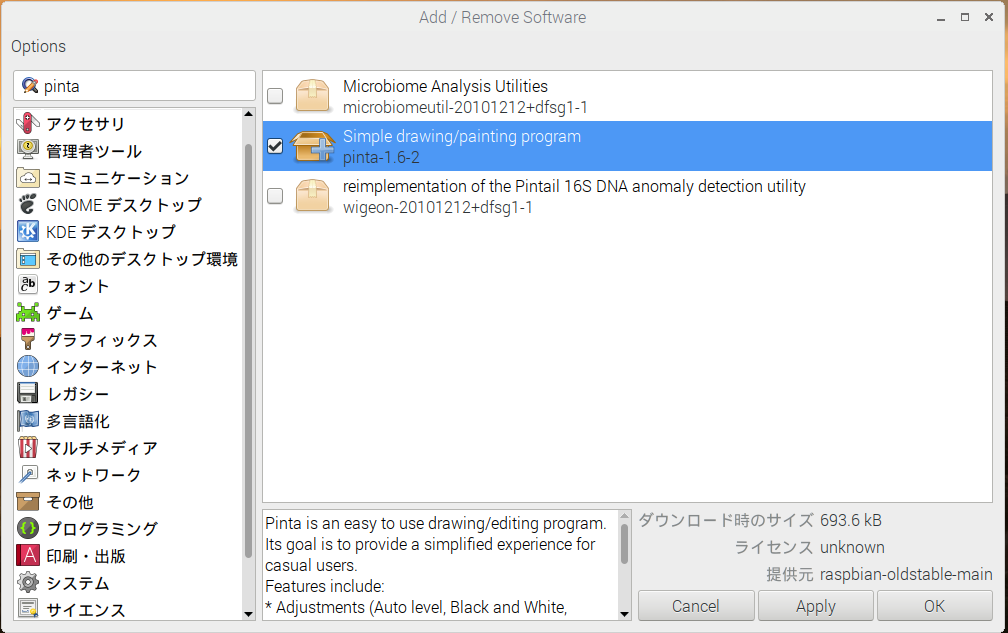Click the microbiomeutil package box icon
This screenshot has width=1008, height=633.
pos(312,96)
